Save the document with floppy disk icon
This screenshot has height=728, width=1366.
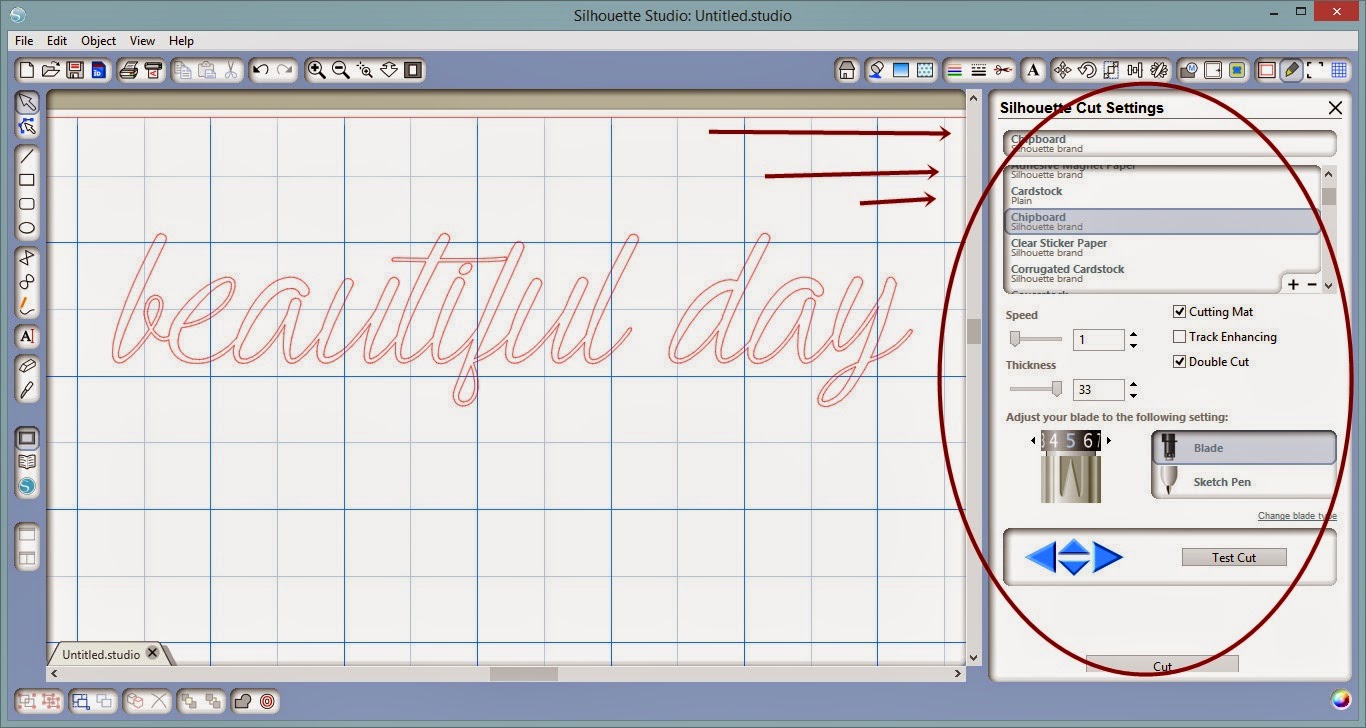pos(75,70)
